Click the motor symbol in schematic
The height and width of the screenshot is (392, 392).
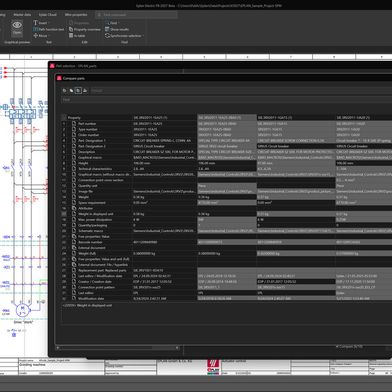[x=22, y=310]
